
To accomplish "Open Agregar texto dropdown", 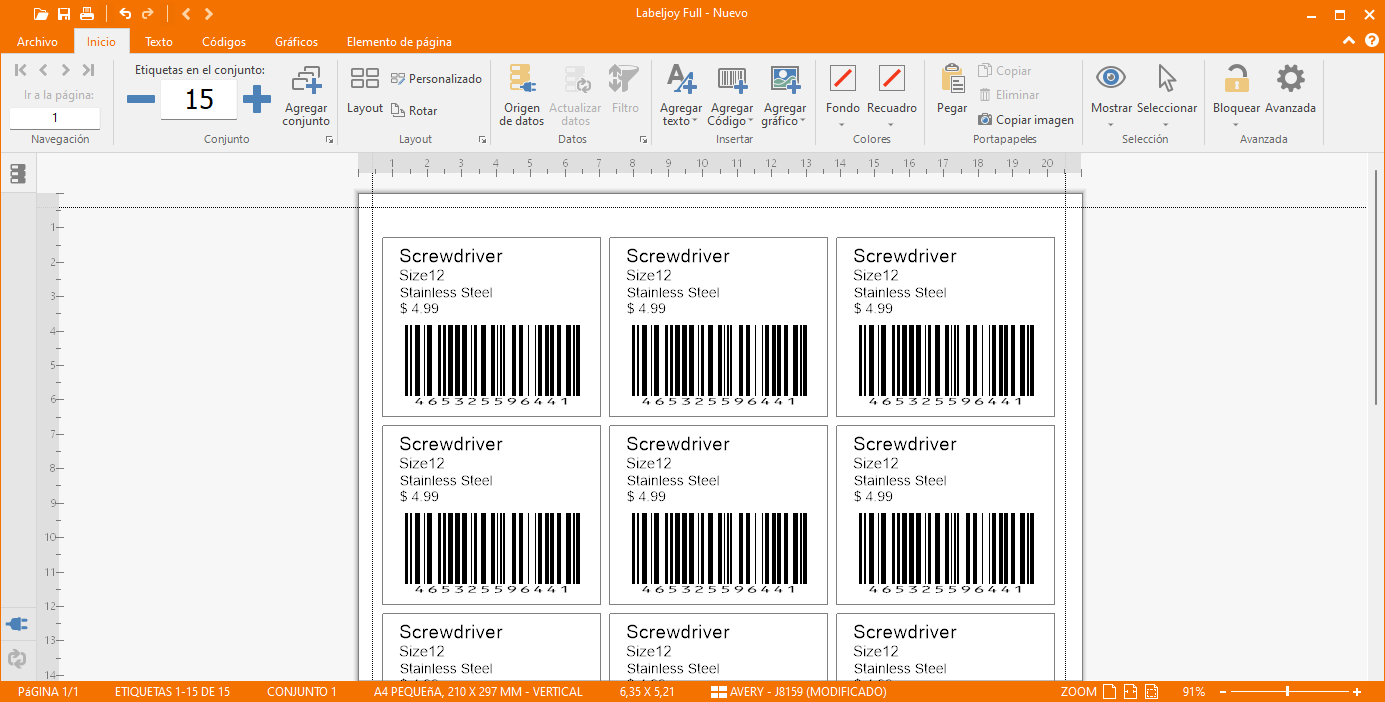I will [x=681, y=96].
